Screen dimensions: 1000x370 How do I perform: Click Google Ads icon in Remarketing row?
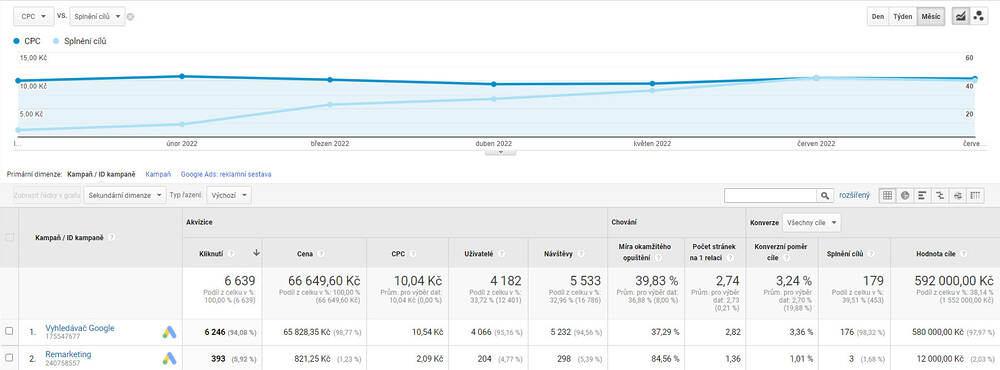pos(169,358)
